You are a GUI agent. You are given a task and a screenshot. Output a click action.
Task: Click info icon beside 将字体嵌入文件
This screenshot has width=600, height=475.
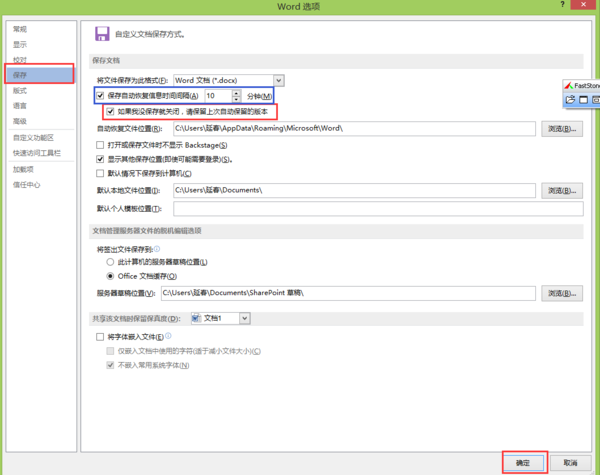pyautogui.click(x=168, y=336)
